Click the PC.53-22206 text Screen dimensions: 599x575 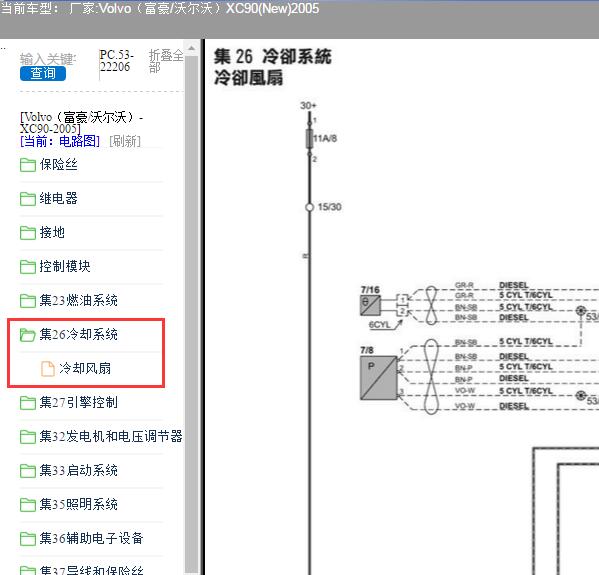click(117, 61)
